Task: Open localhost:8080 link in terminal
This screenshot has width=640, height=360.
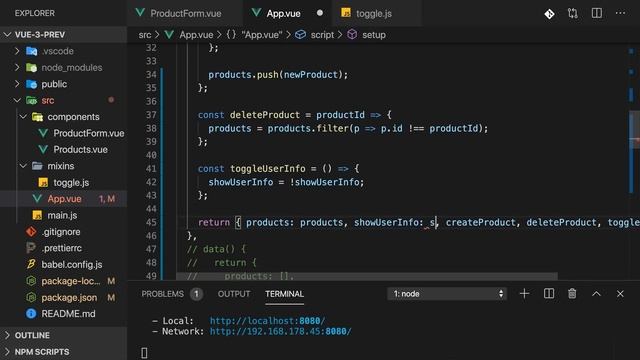Action: (267, 321)
